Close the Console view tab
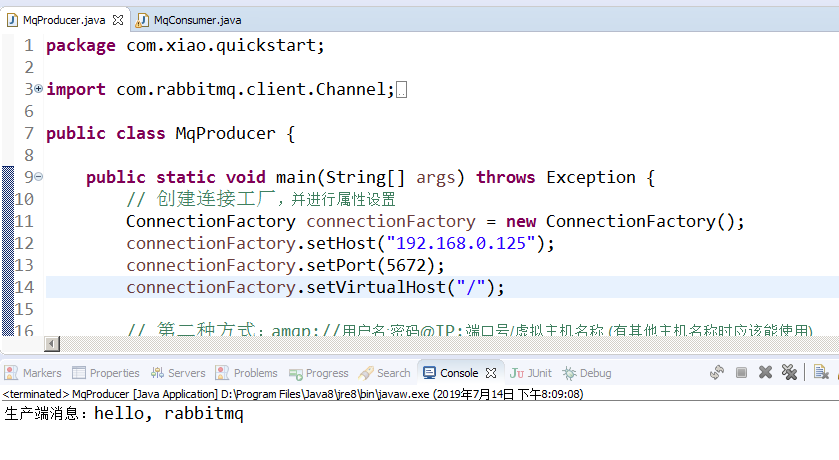 (x=491, y=373)
